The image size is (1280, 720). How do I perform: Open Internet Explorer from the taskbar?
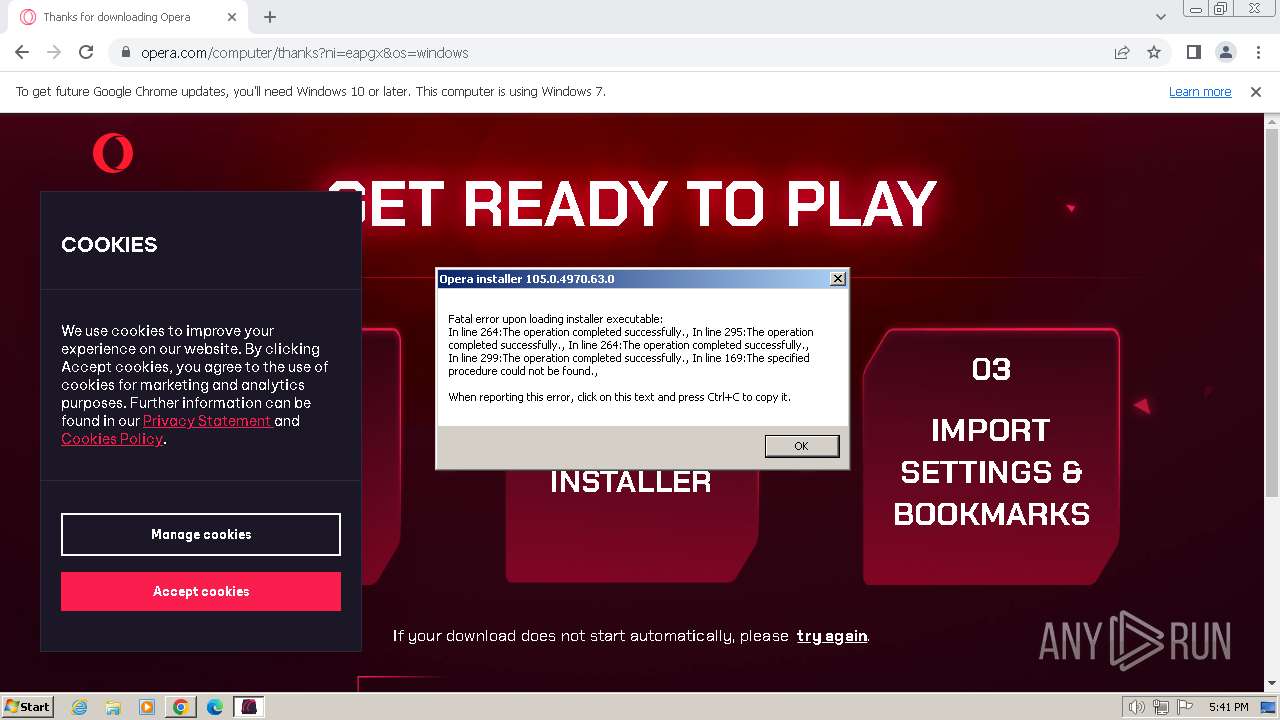click(x=79, y=707)
